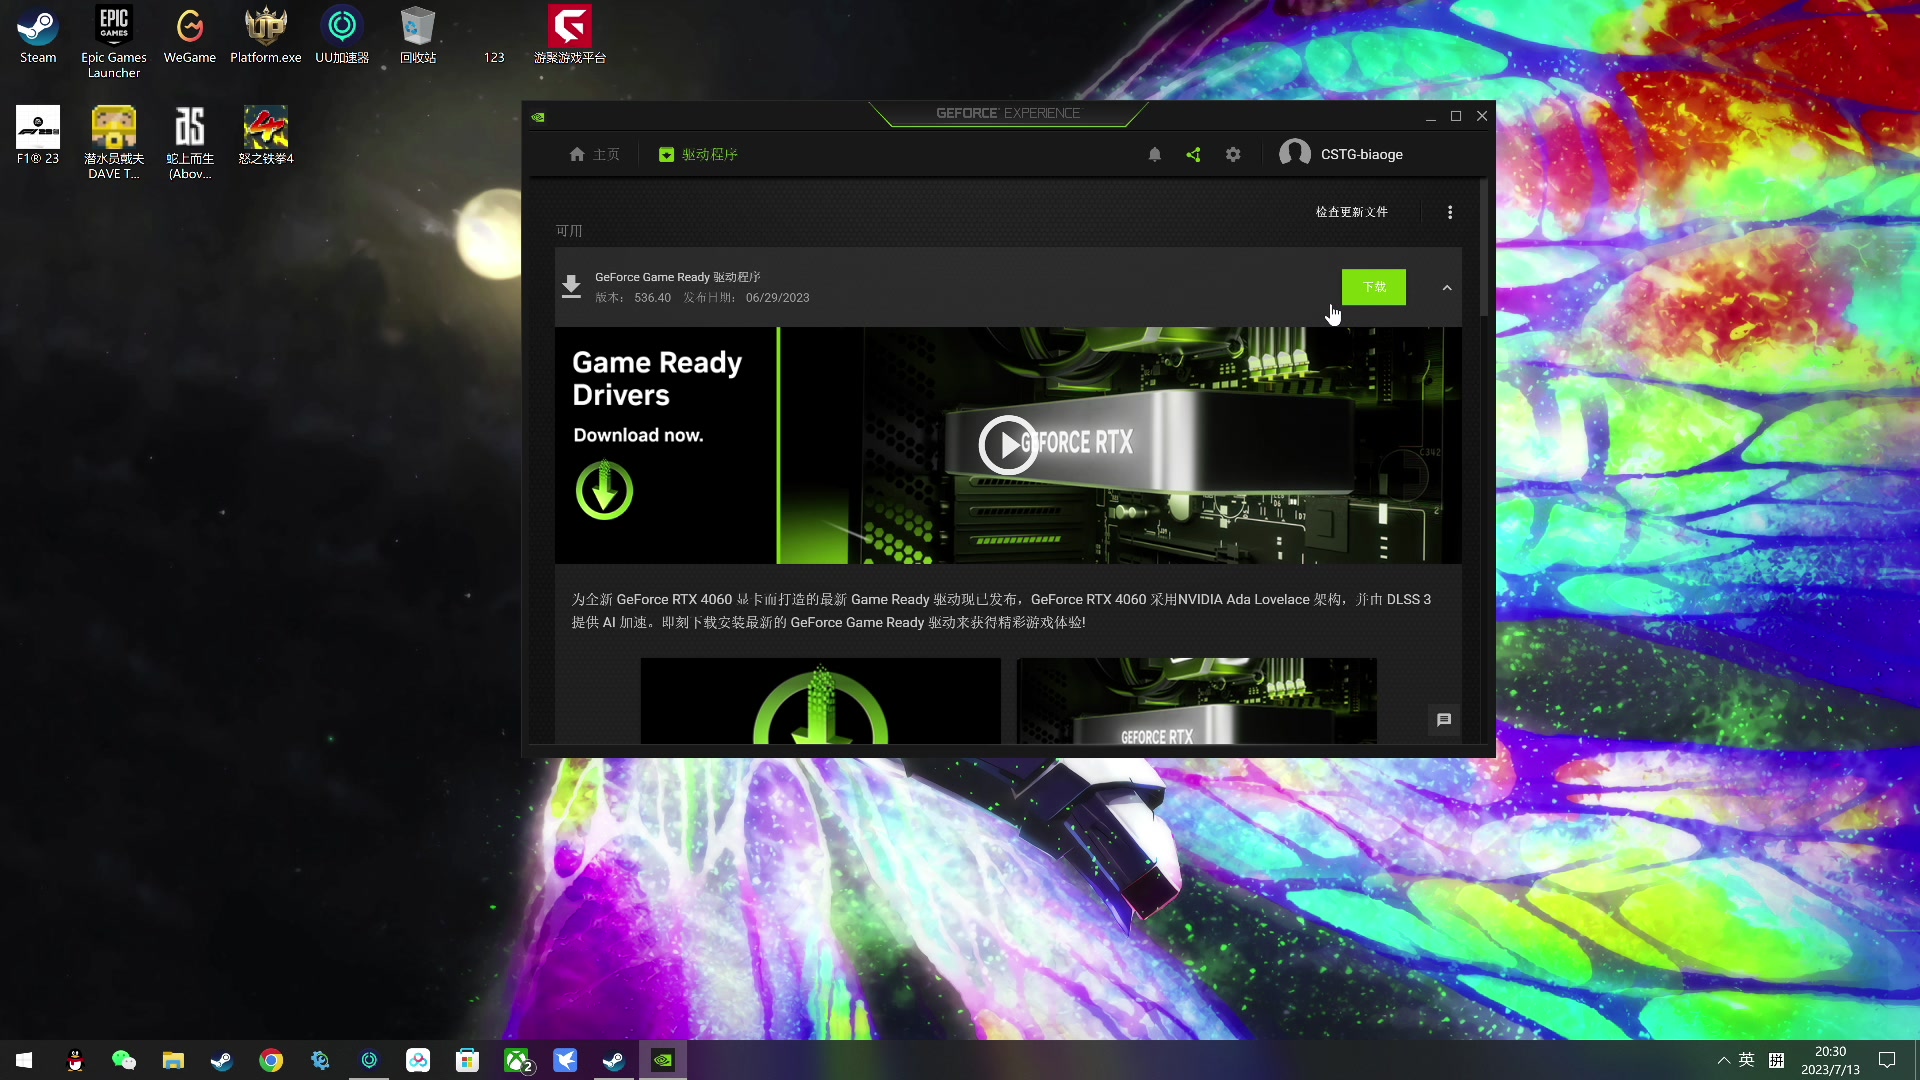Launch Google Chrome from the taskbar

click(x=271, y=1060)
